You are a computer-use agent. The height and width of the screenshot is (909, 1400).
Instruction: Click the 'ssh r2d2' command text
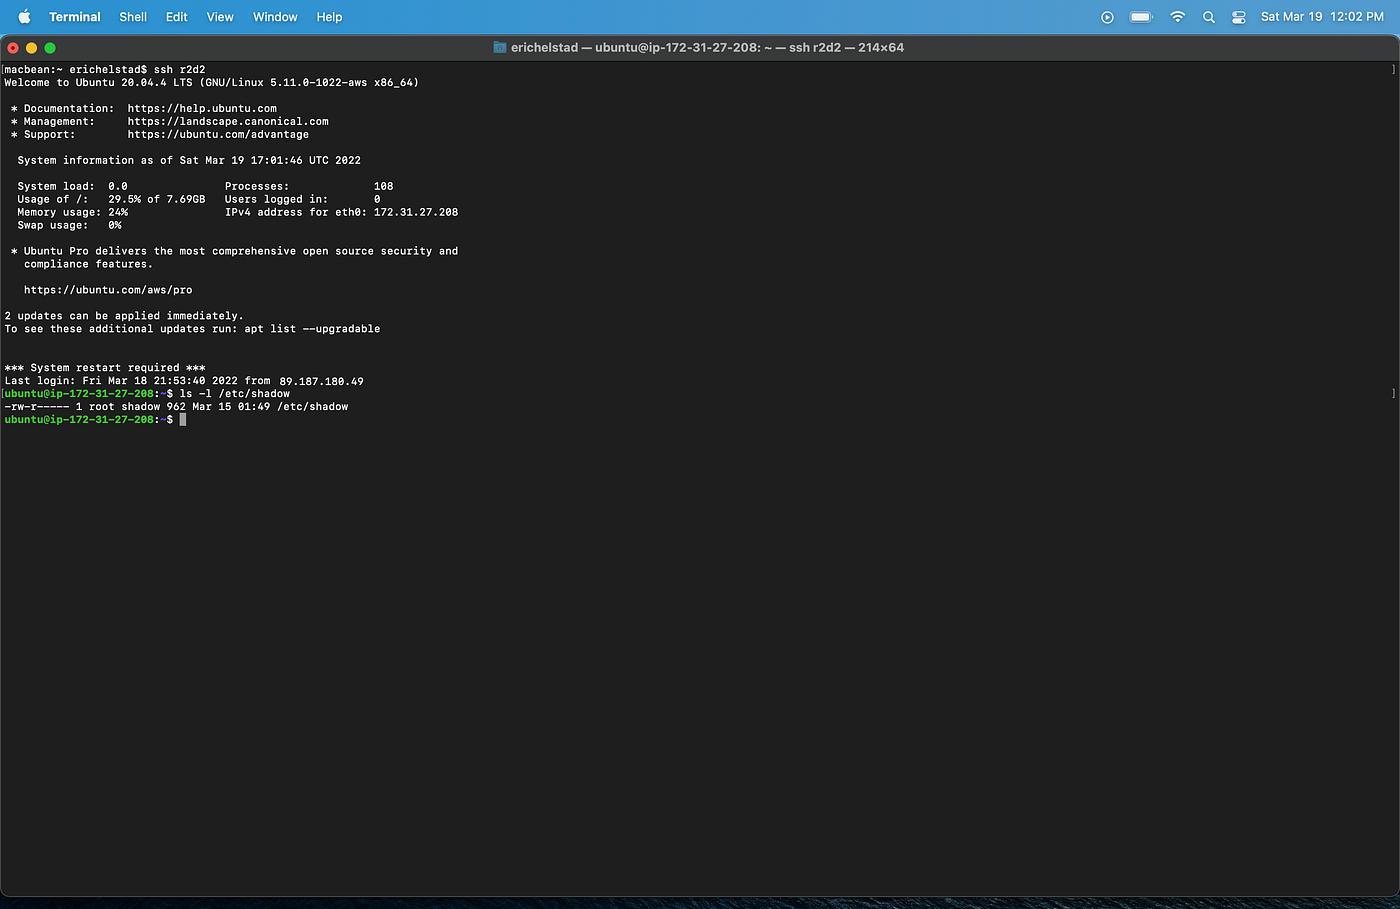pyautogui.click(x=180, y=70)
